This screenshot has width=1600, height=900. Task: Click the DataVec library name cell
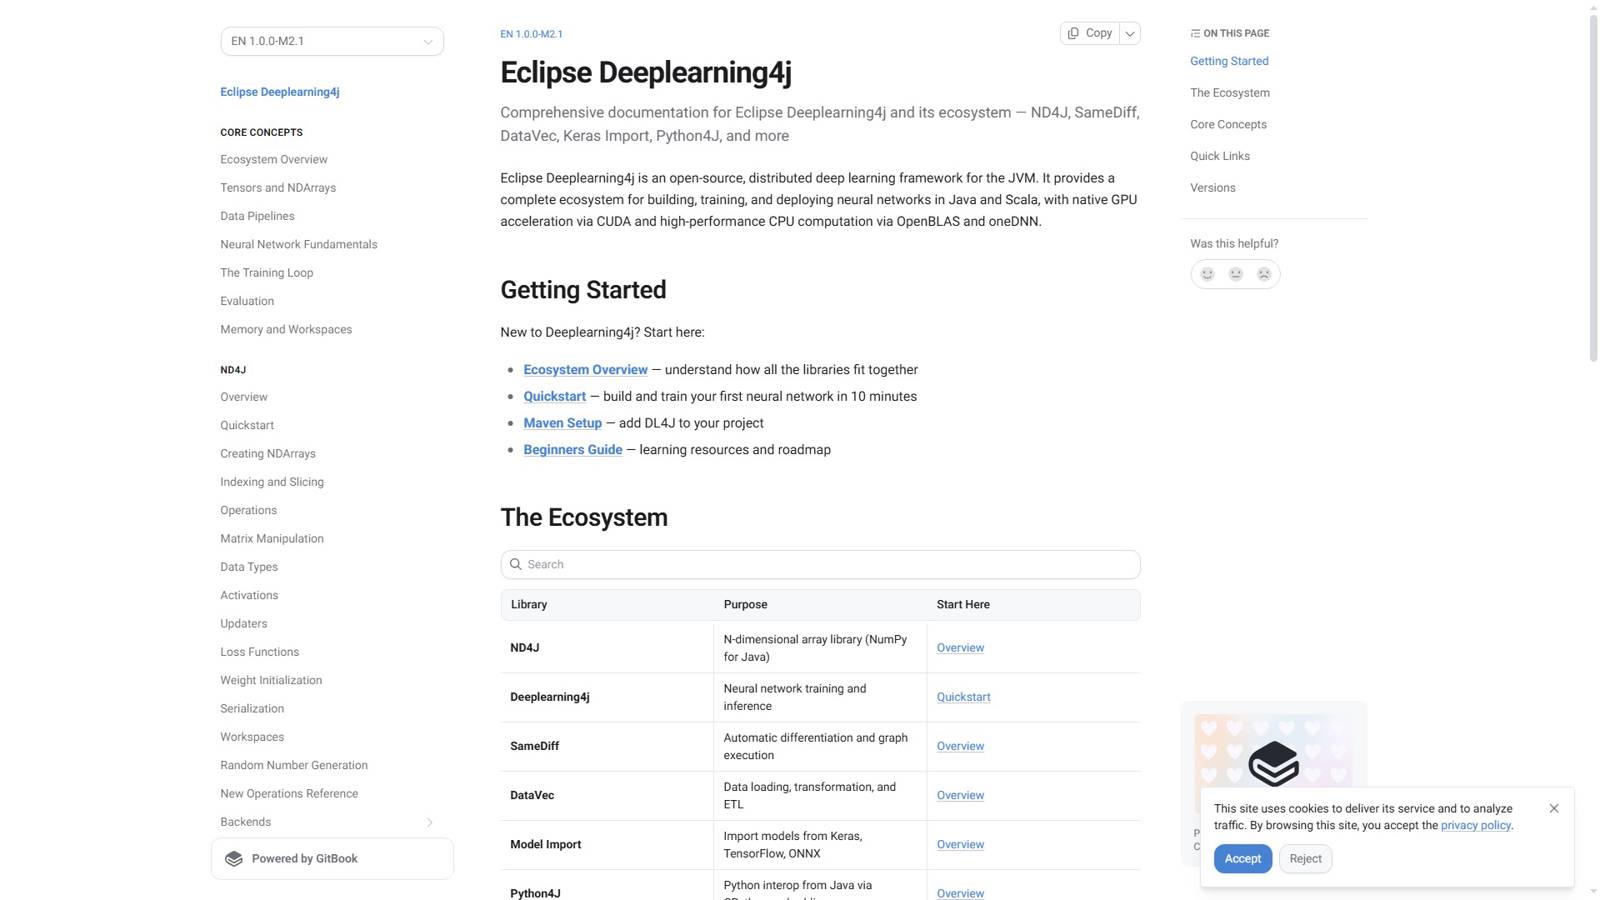point(532,795)
